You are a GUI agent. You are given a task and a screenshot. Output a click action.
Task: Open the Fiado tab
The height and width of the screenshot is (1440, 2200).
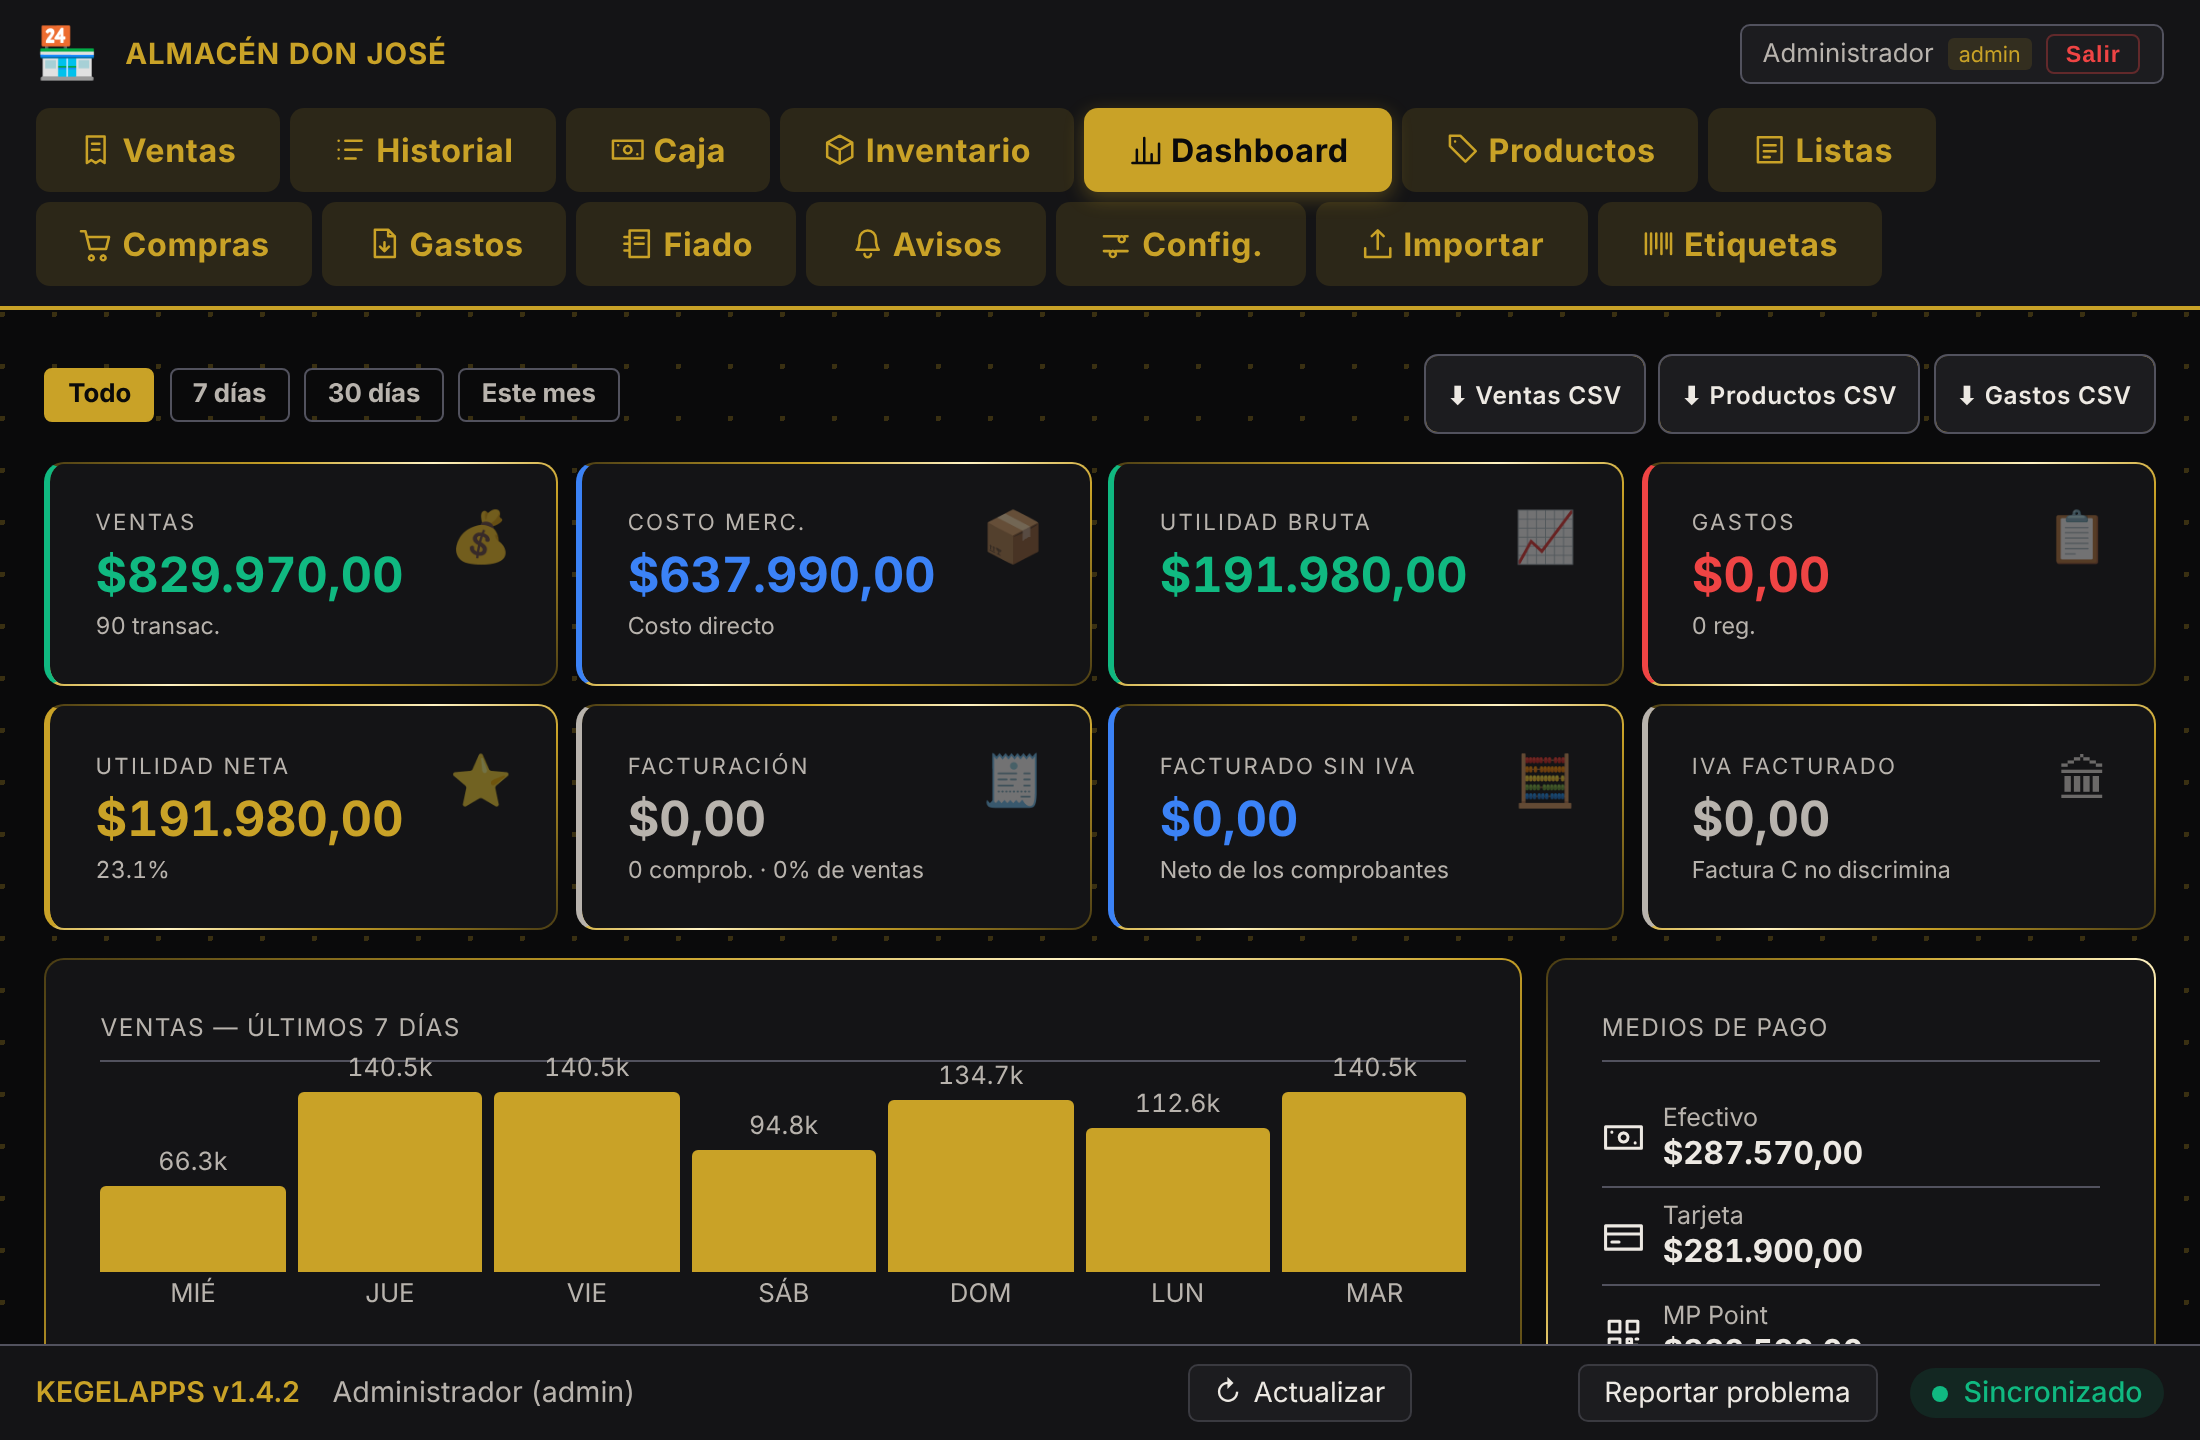point(686,244)
